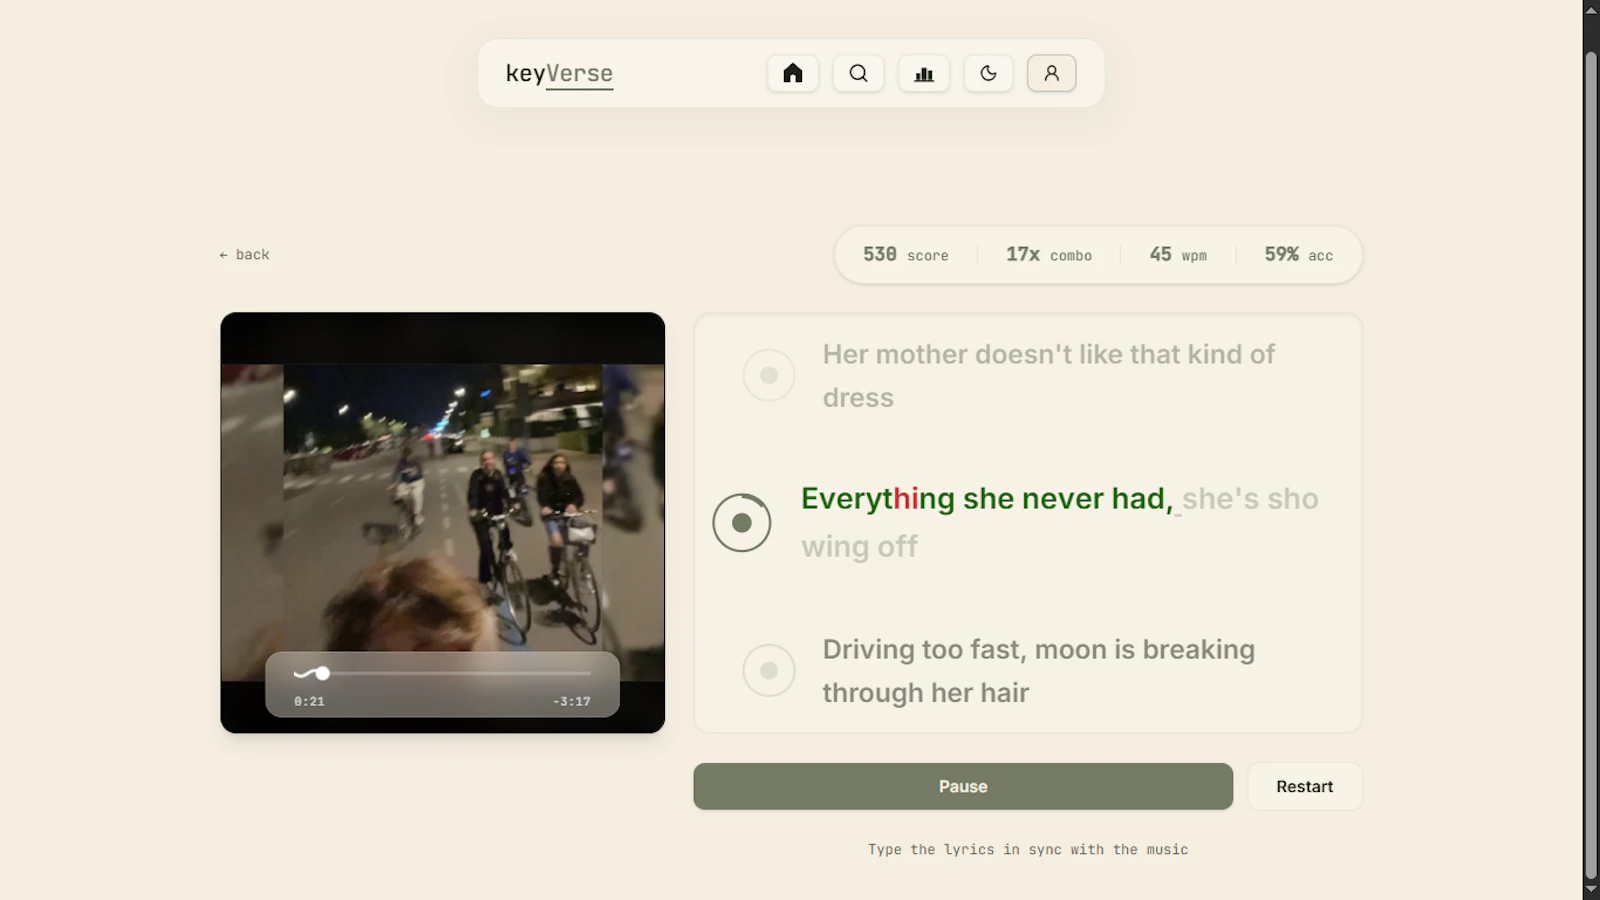The width and height of the screenshot is (1600, 900).
Task: Click the '17x combo' stat
Action: [x=1049, y=255]
